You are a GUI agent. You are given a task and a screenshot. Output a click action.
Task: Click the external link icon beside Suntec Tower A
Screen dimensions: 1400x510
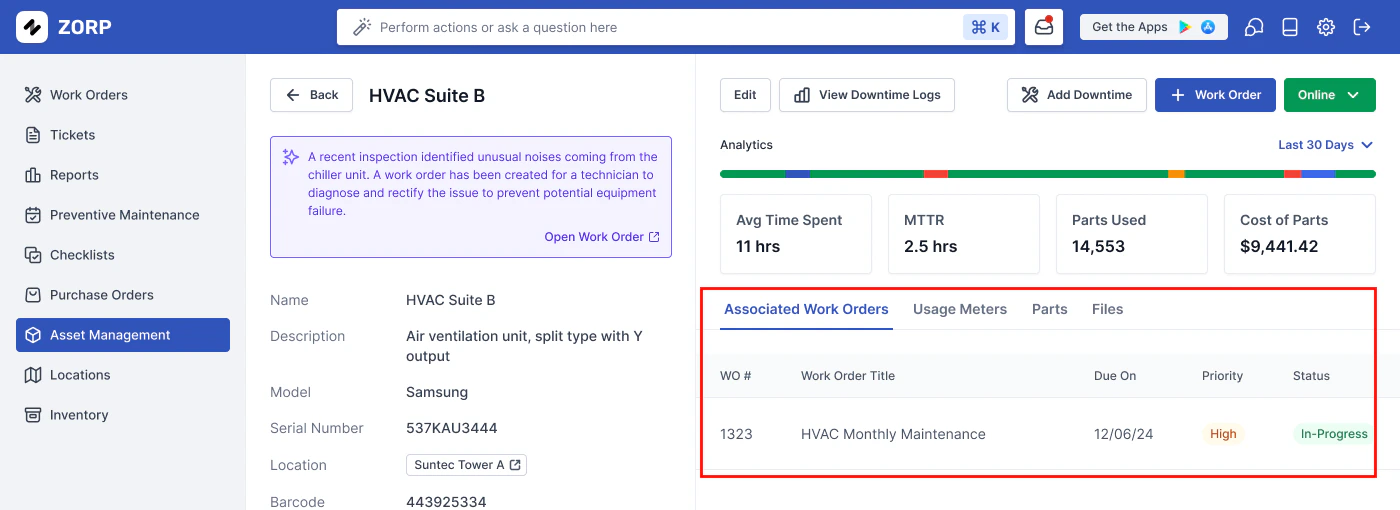(515, 465)
